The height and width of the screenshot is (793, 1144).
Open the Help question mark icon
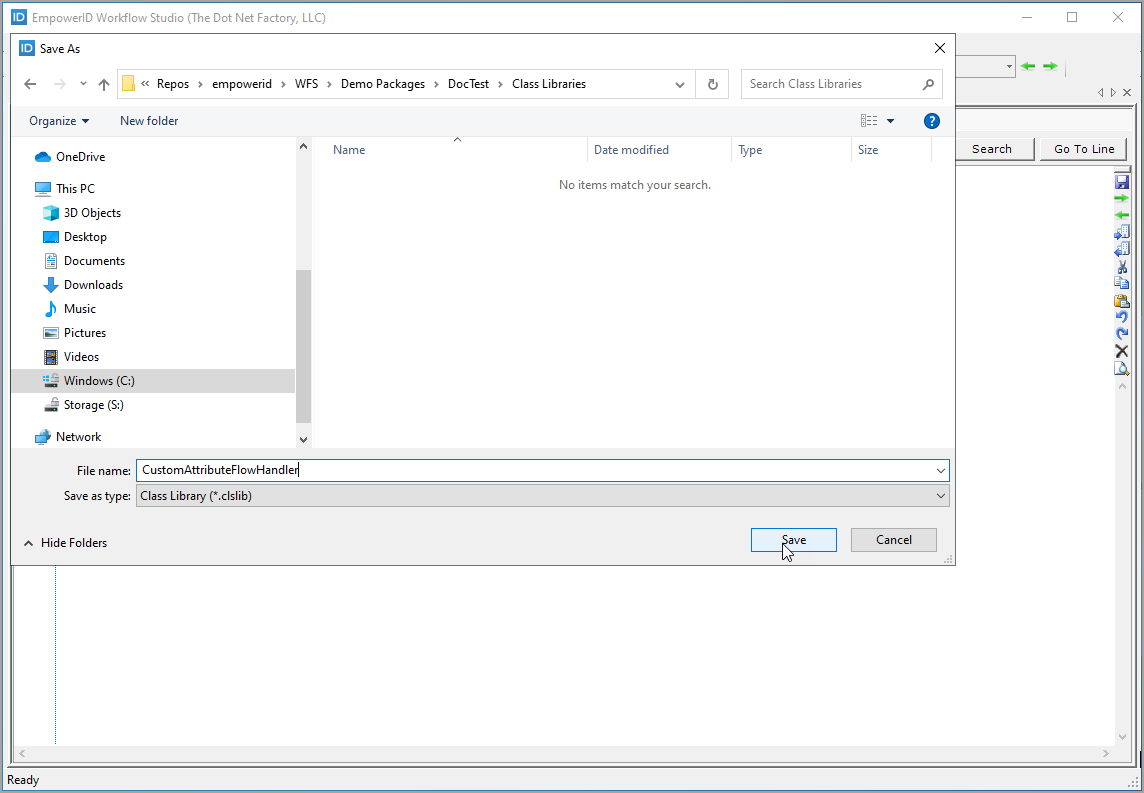tap(931, 121)
